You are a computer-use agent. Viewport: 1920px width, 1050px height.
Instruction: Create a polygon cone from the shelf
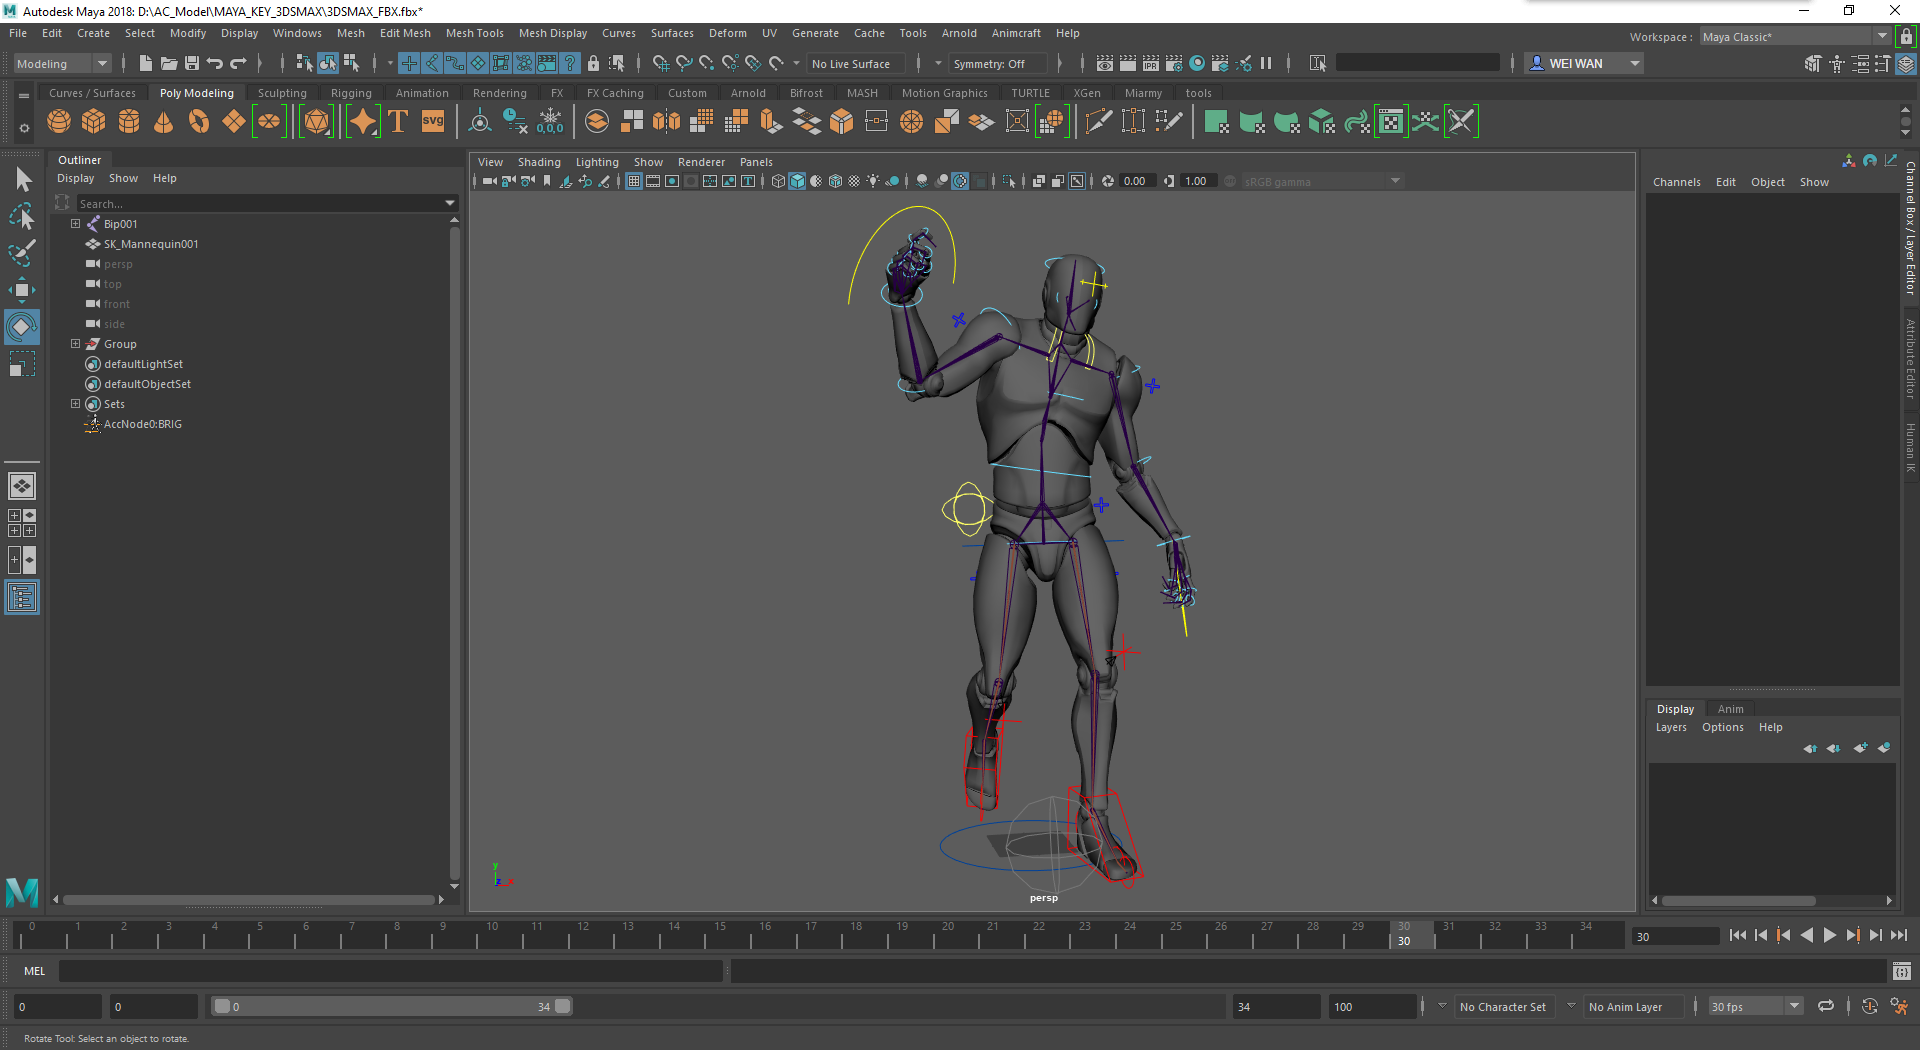[x=164, y=122]
